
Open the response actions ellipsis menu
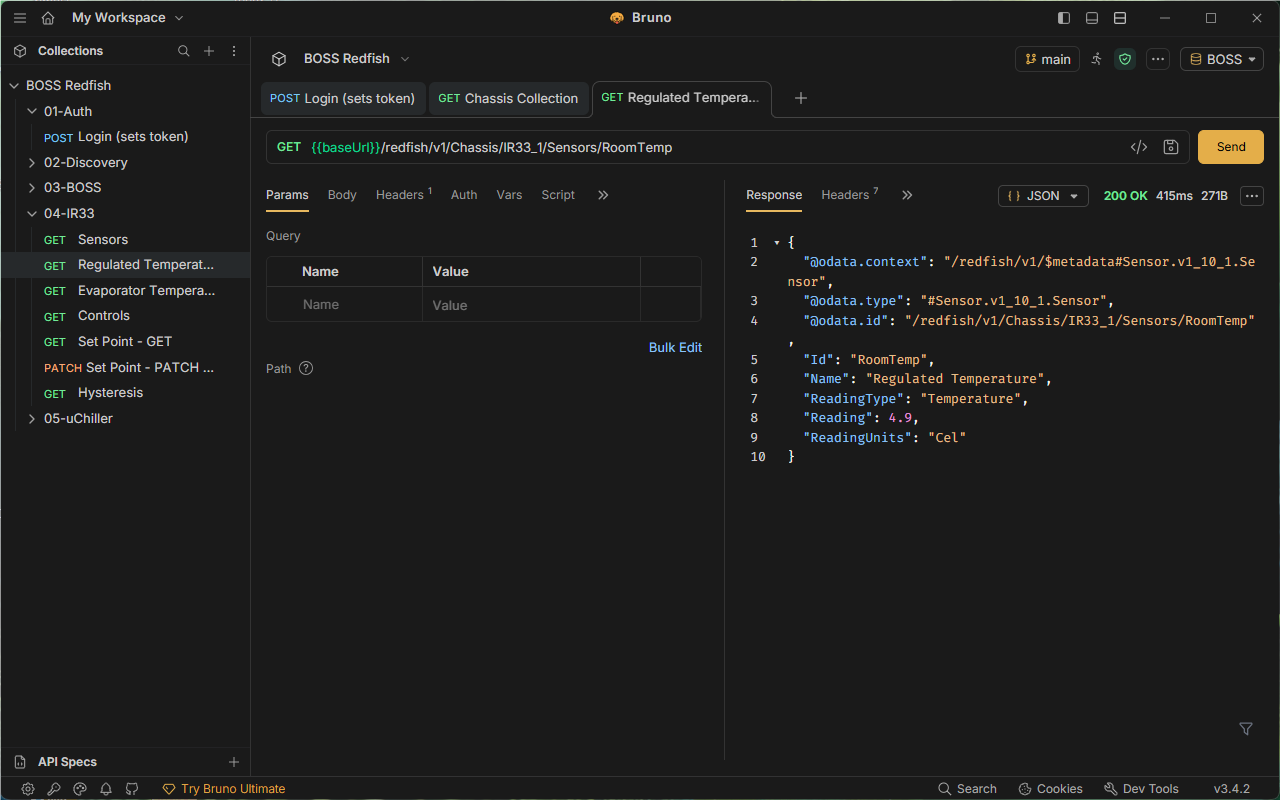(1252, 196)
